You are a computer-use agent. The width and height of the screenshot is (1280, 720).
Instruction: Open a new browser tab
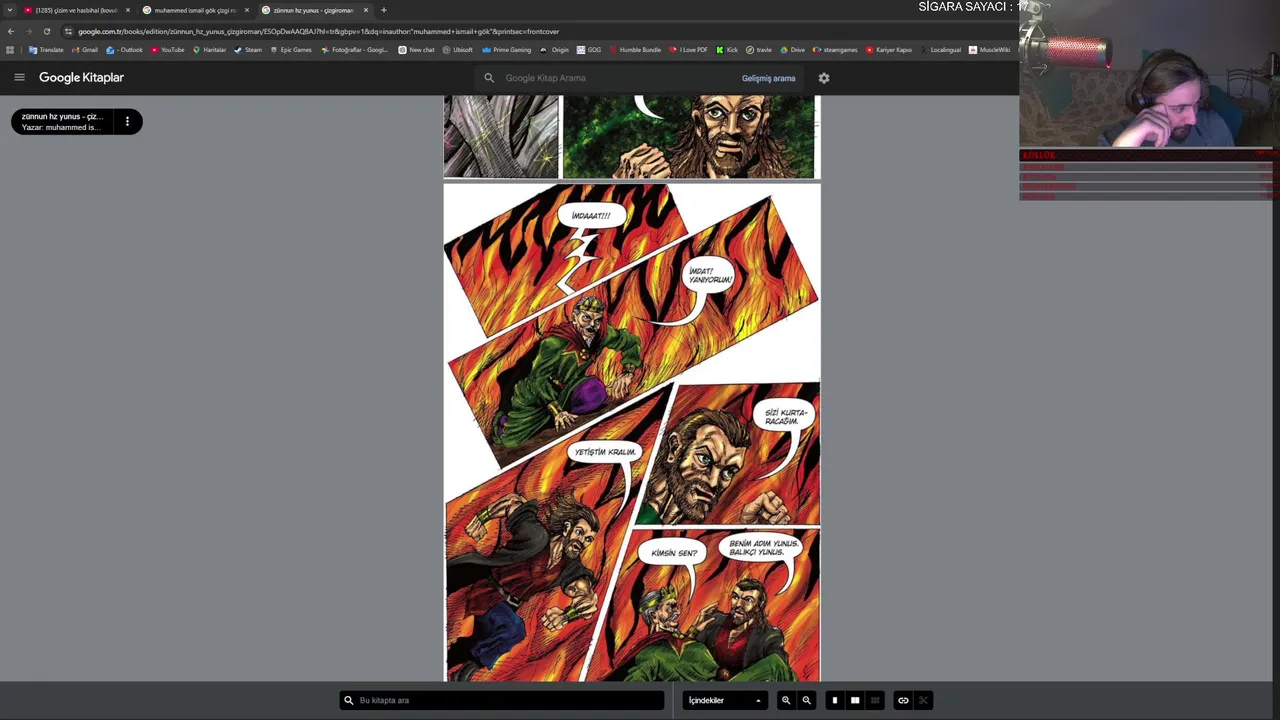click(384, 10)
